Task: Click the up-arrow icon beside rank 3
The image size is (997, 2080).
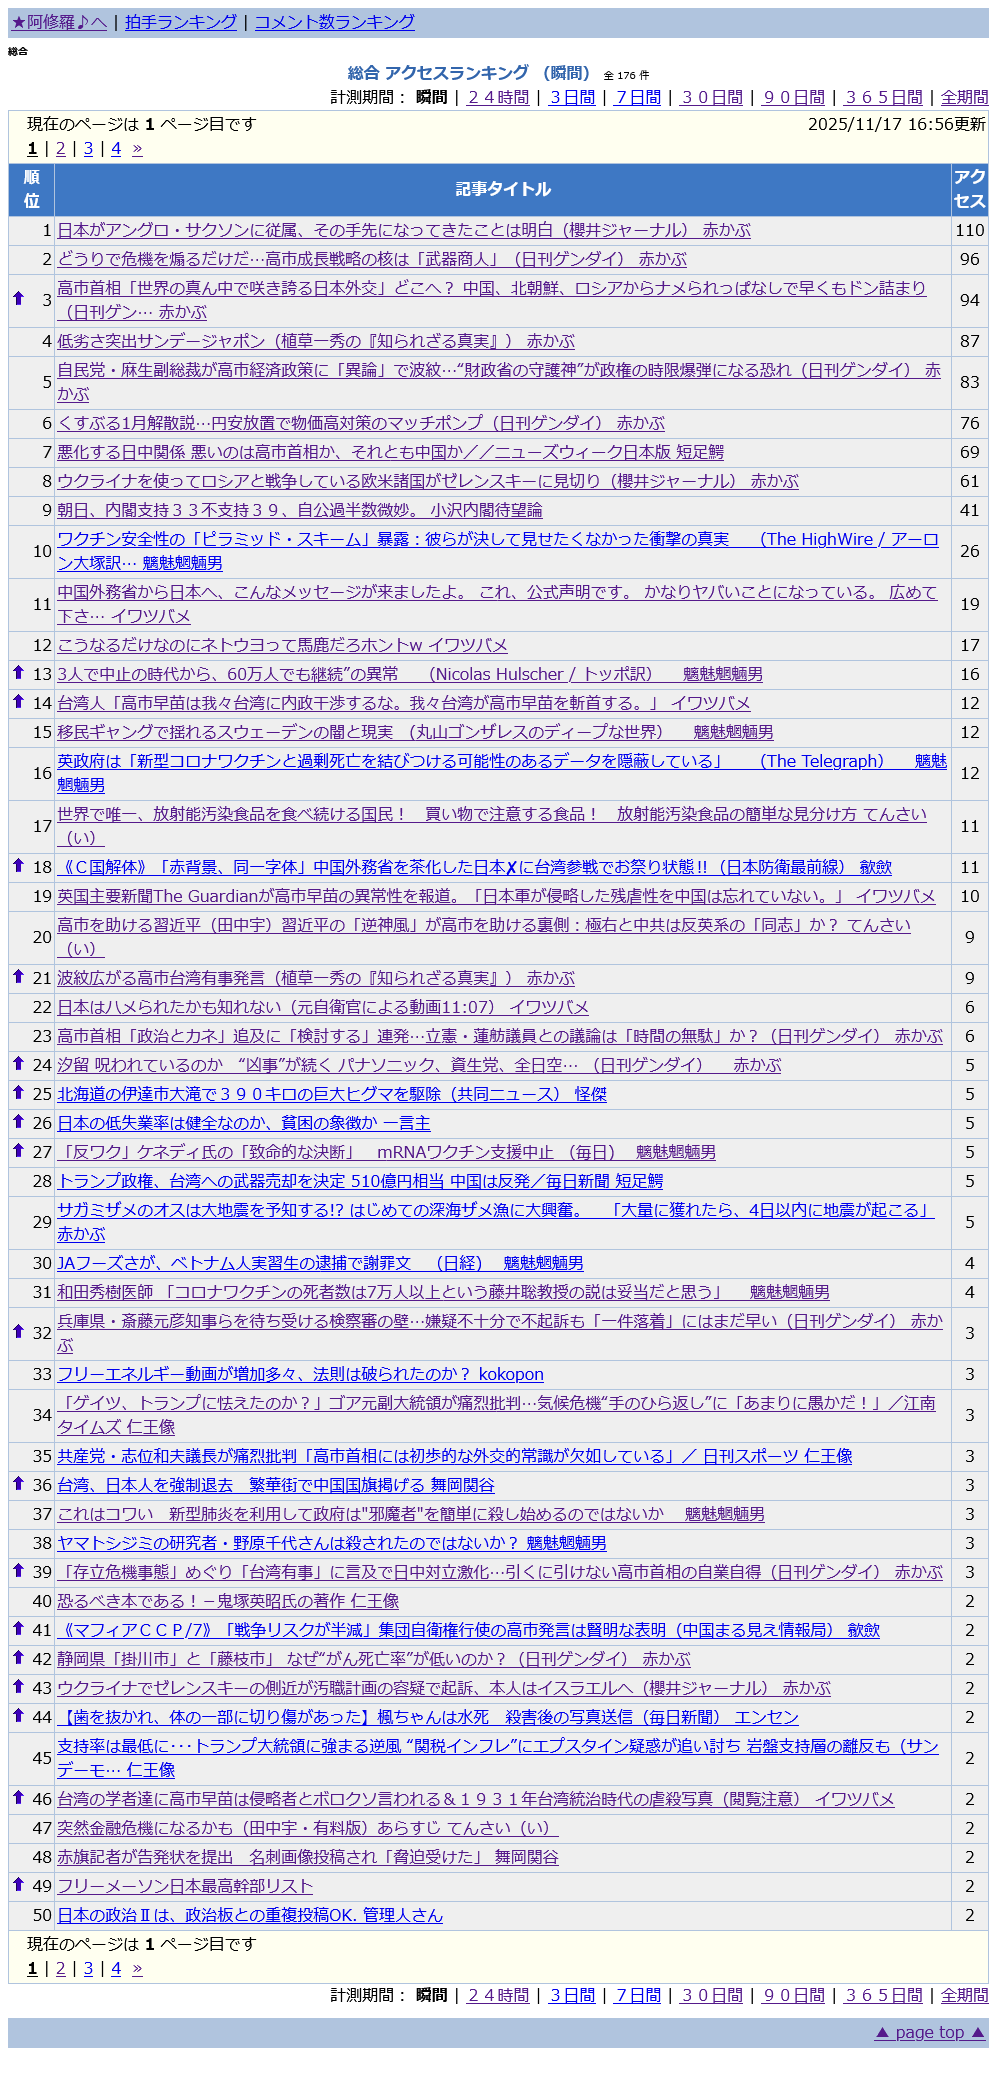Action: [18, 298]
